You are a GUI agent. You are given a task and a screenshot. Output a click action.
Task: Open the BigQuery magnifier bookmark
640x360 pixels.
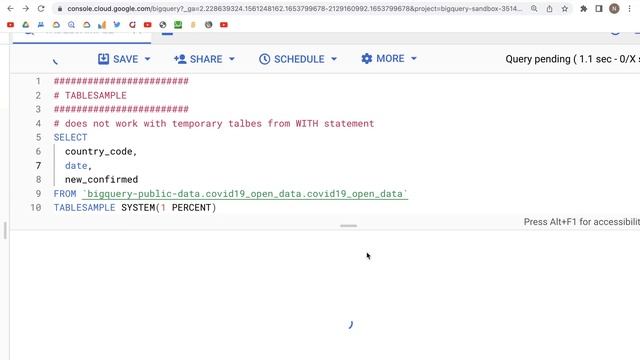tap(71, 25)
